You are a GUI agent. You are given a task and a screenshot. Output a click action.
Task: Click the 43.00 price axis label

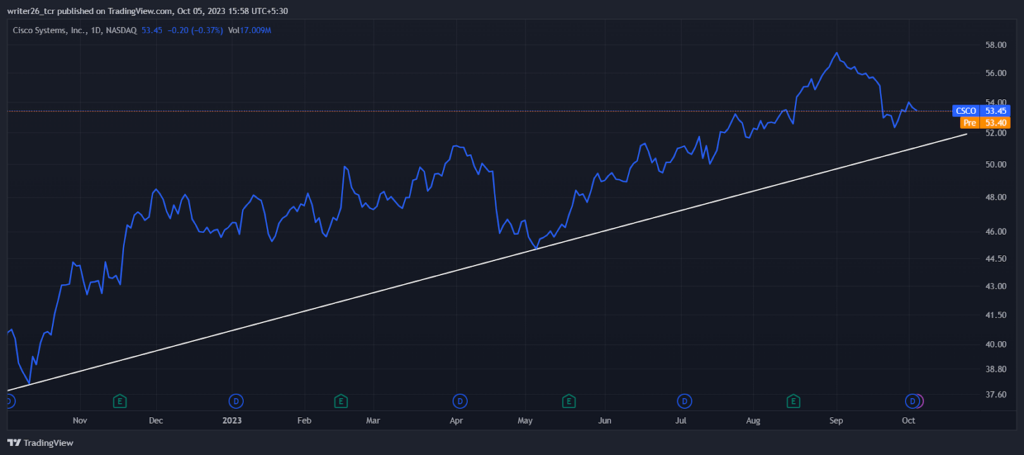[x=995, y=286]
